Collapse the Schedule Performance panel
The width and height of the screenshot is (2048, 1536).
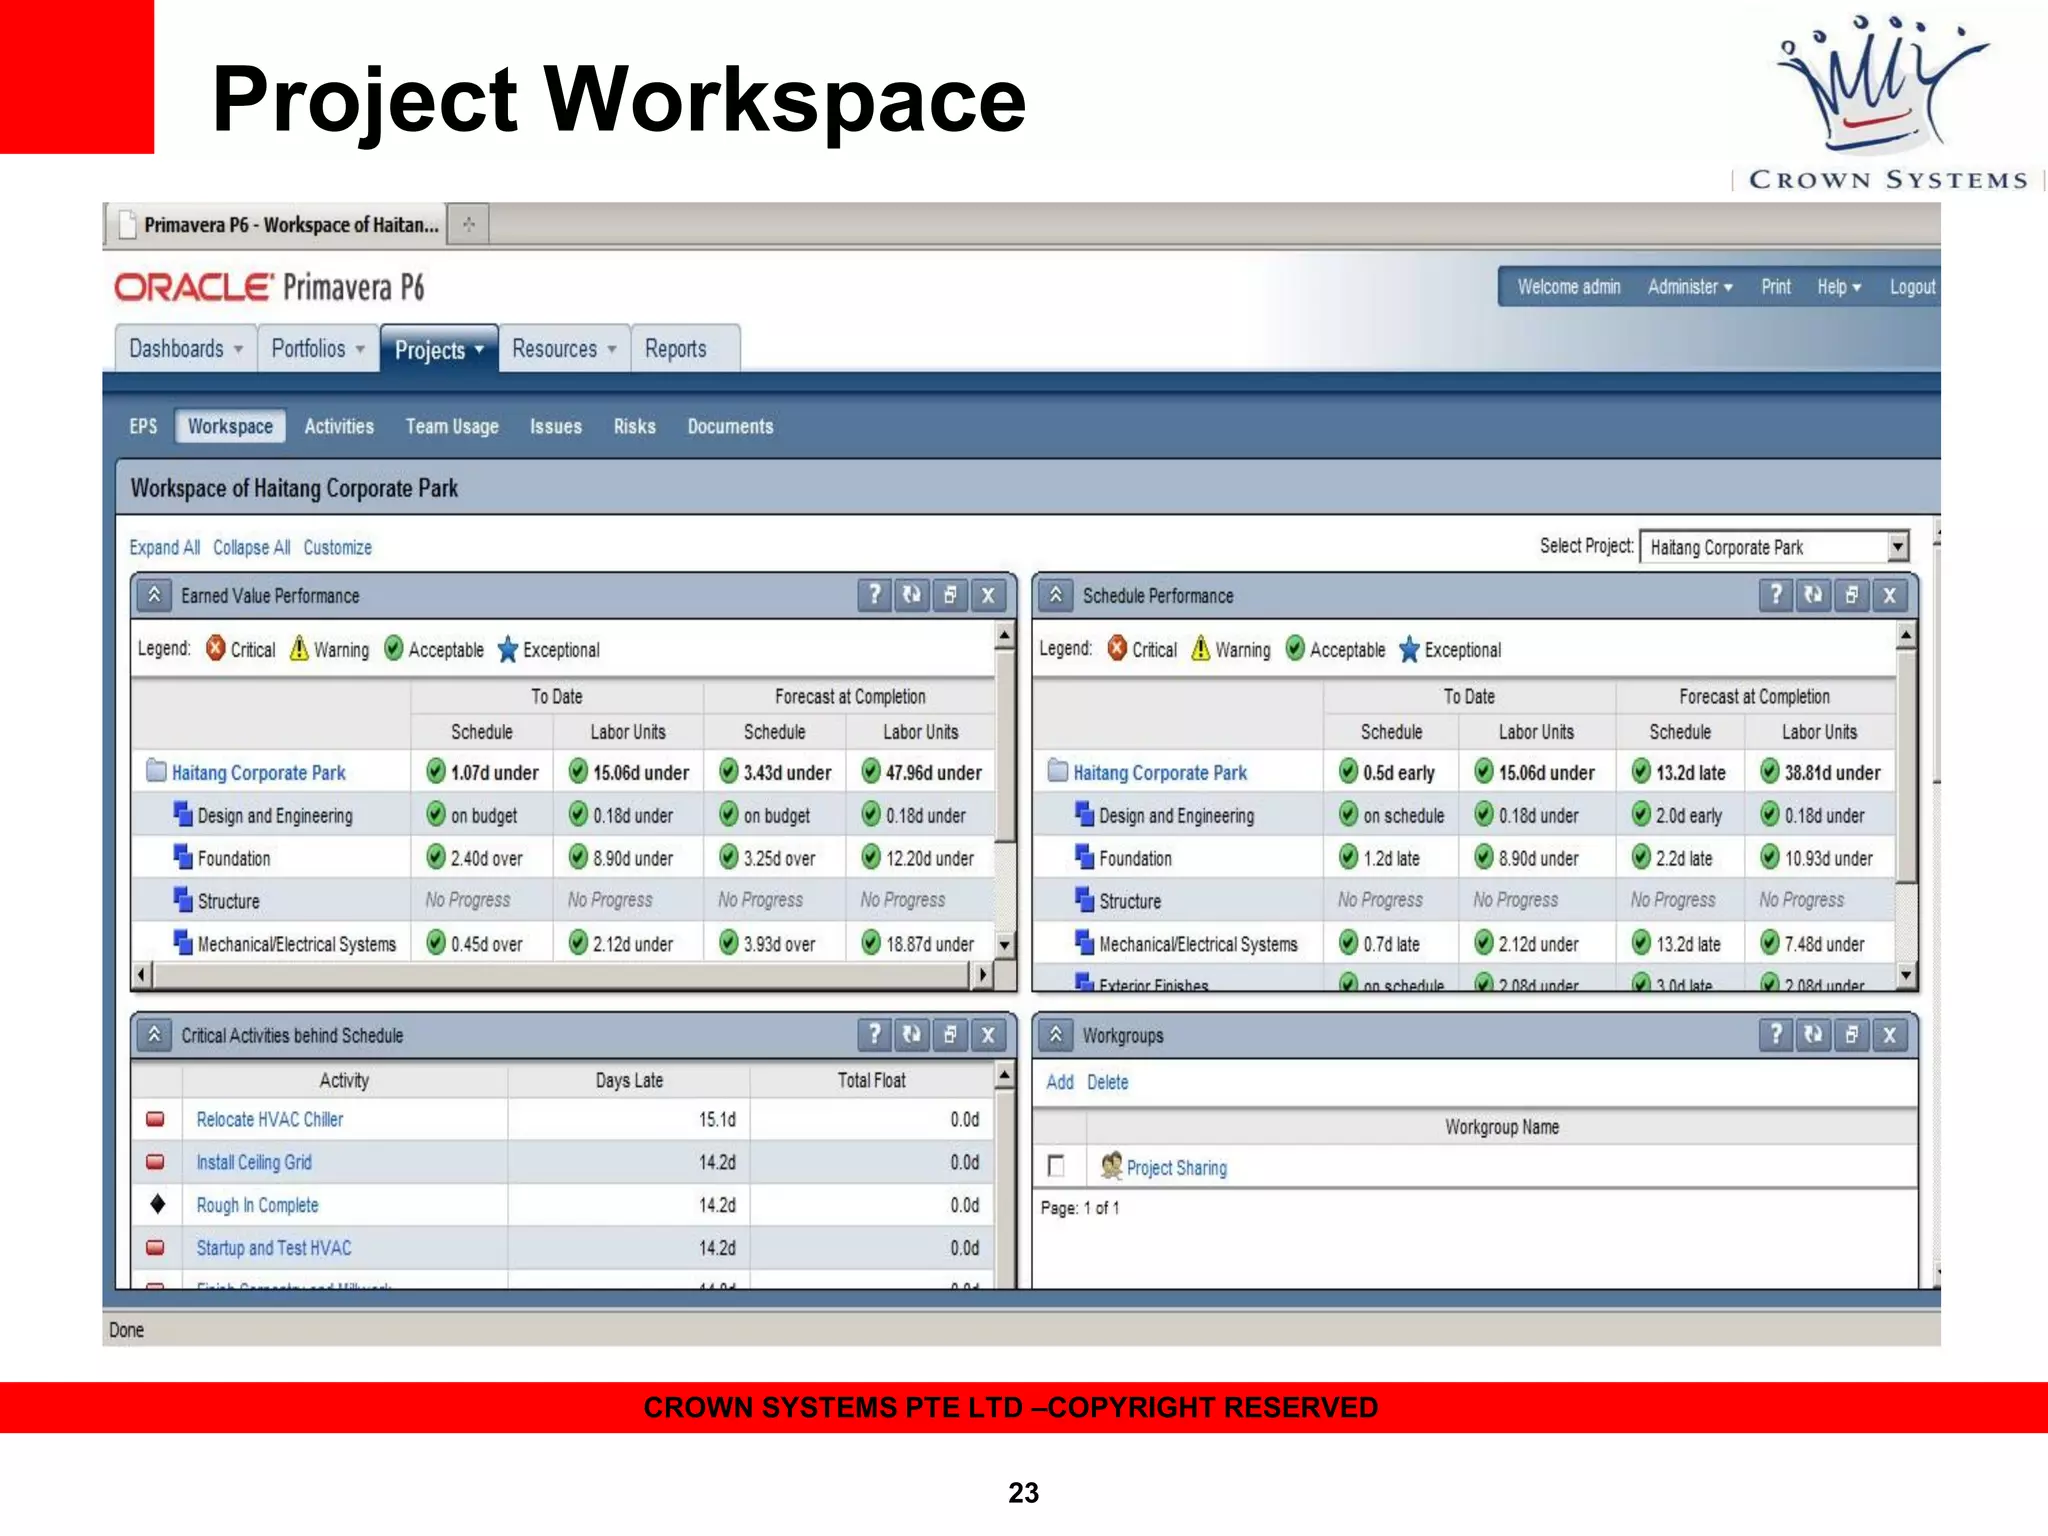click(x=1056, y=595)
